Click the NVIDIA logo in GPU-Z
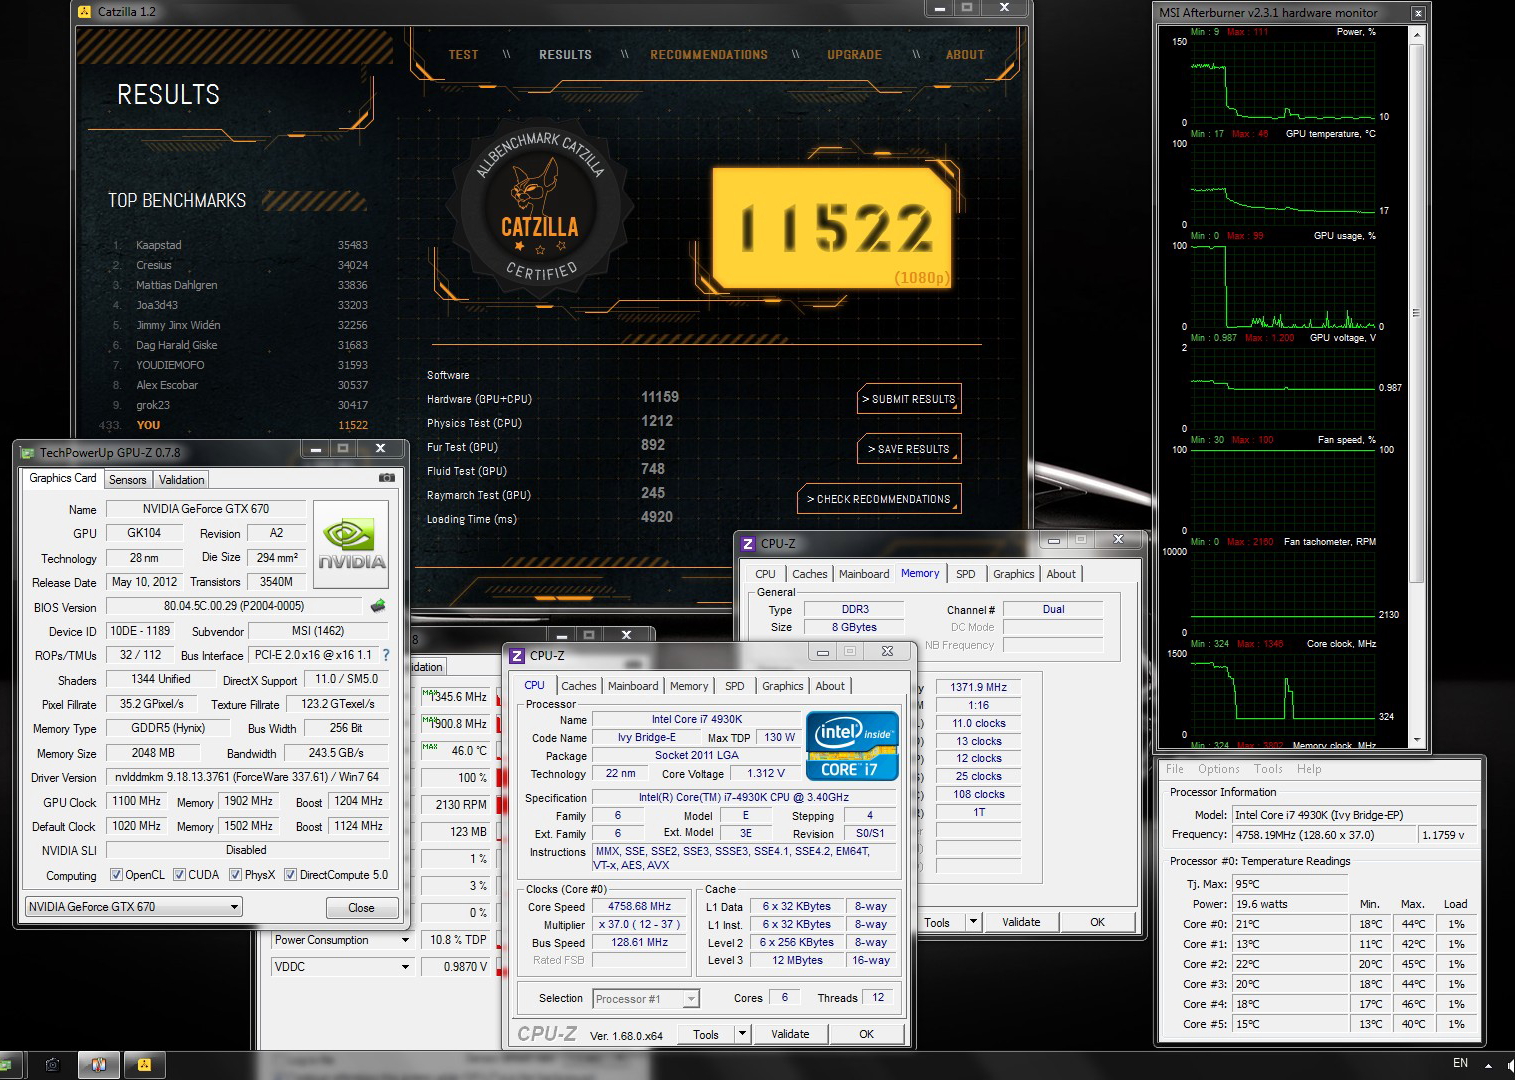The image size is (1515, 1080). (x=351, y=544)
